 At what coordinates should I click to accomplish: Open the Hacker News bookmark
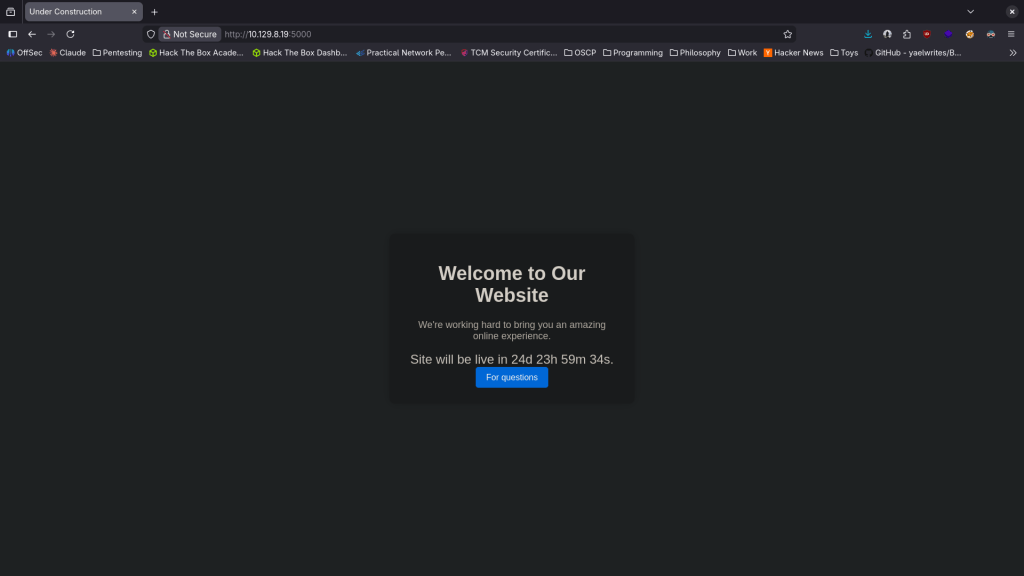[x=793, y=53]
